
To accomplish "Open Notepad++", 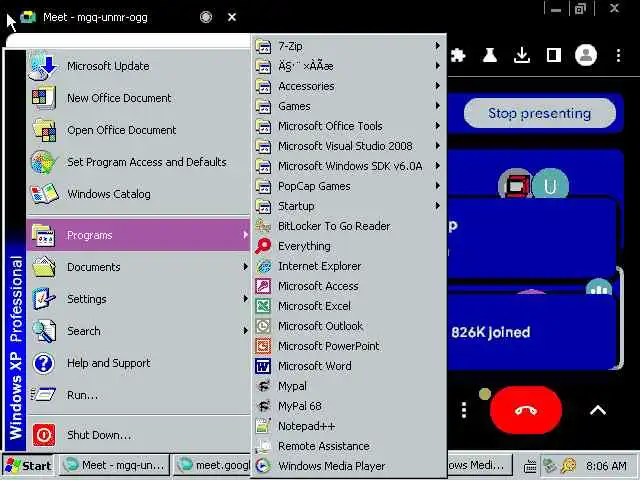I will (349, 426).
